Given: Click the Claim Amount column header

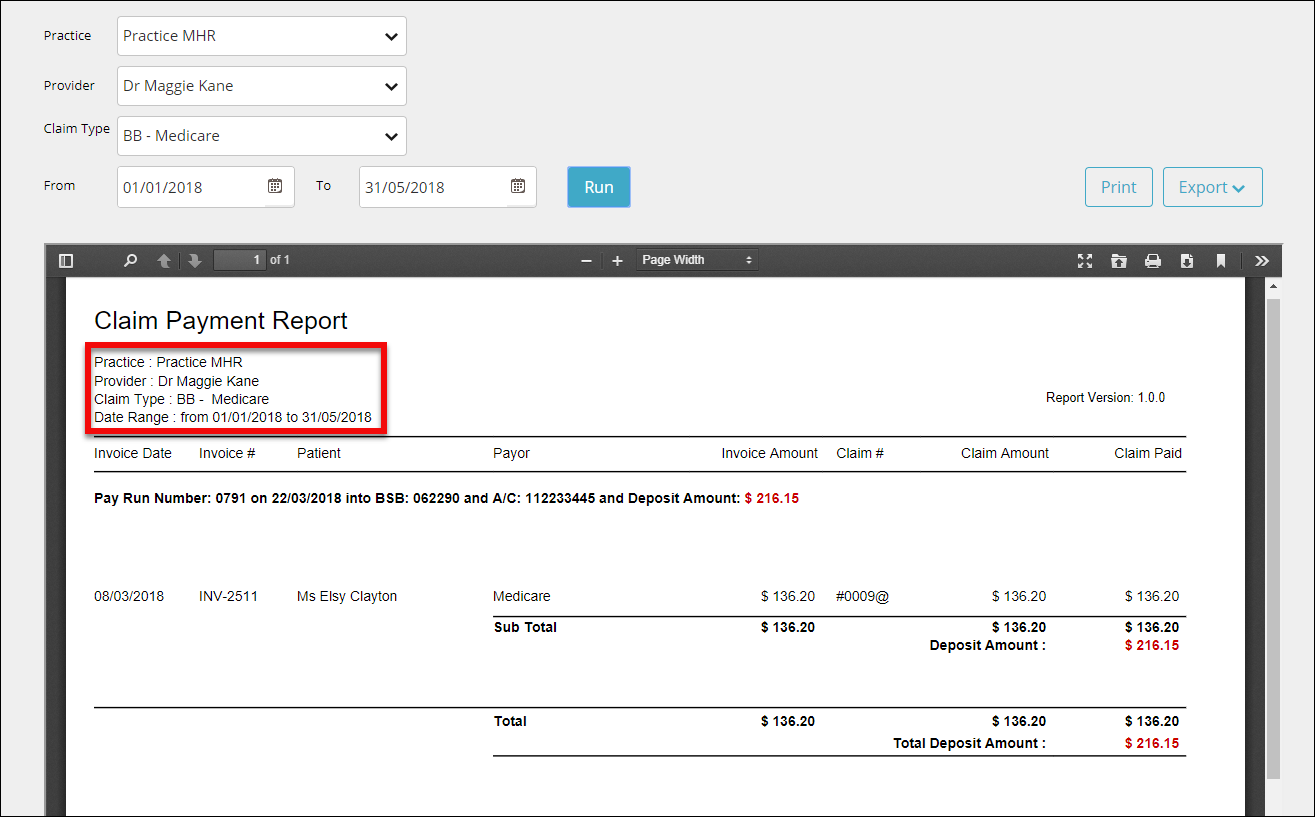Looking at the screenshot, I should pos(1005,453).
